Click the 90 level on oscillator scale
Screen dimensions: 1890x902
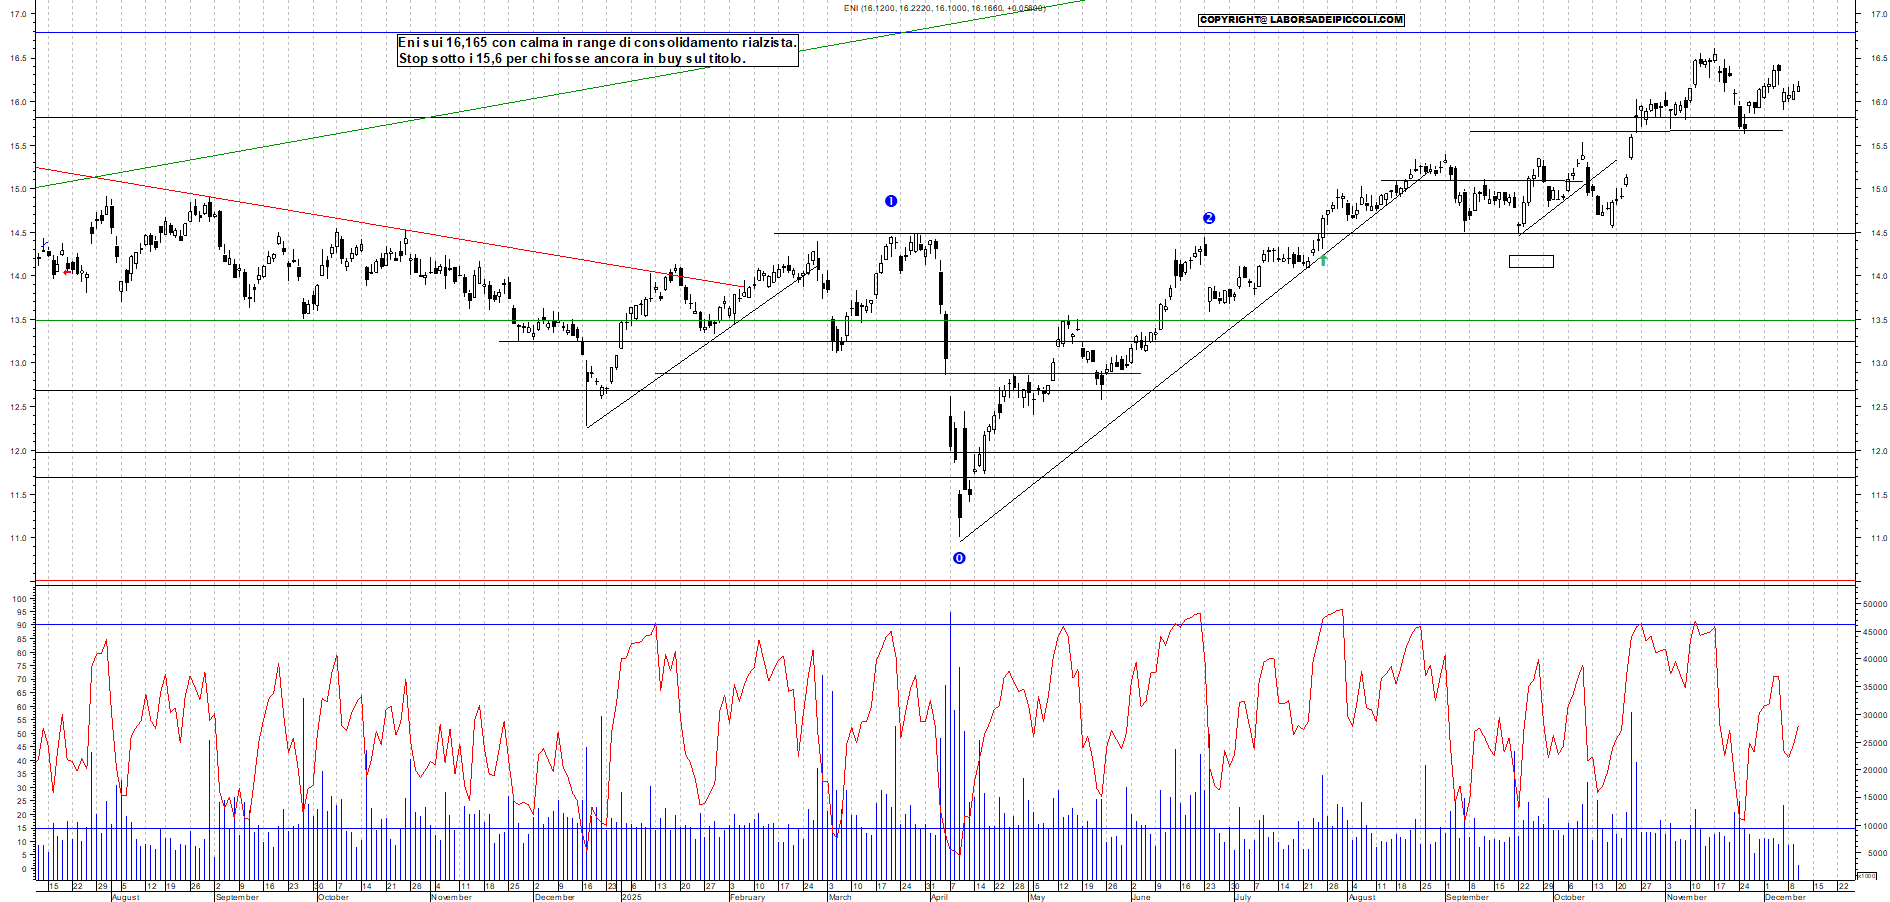22,626
